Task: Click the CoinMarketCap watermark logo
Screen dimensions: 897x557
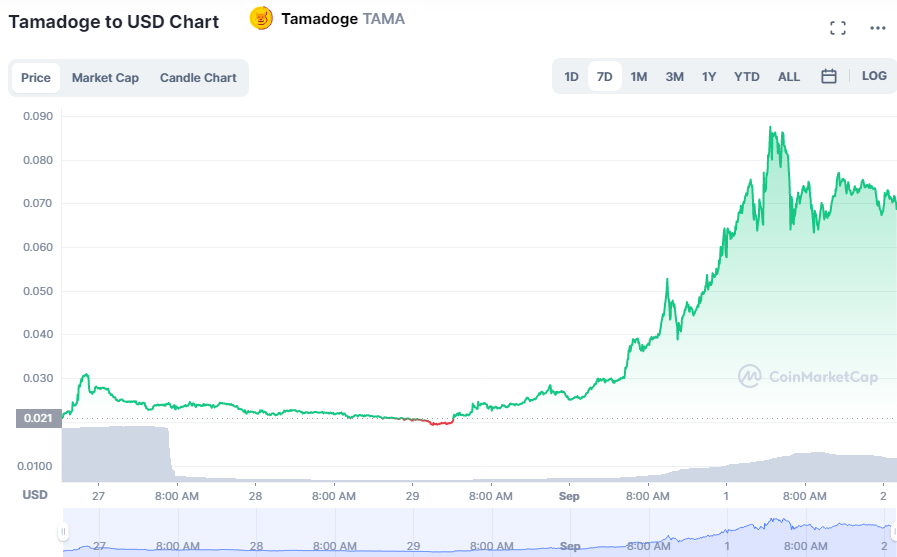Action: point(808,376)
